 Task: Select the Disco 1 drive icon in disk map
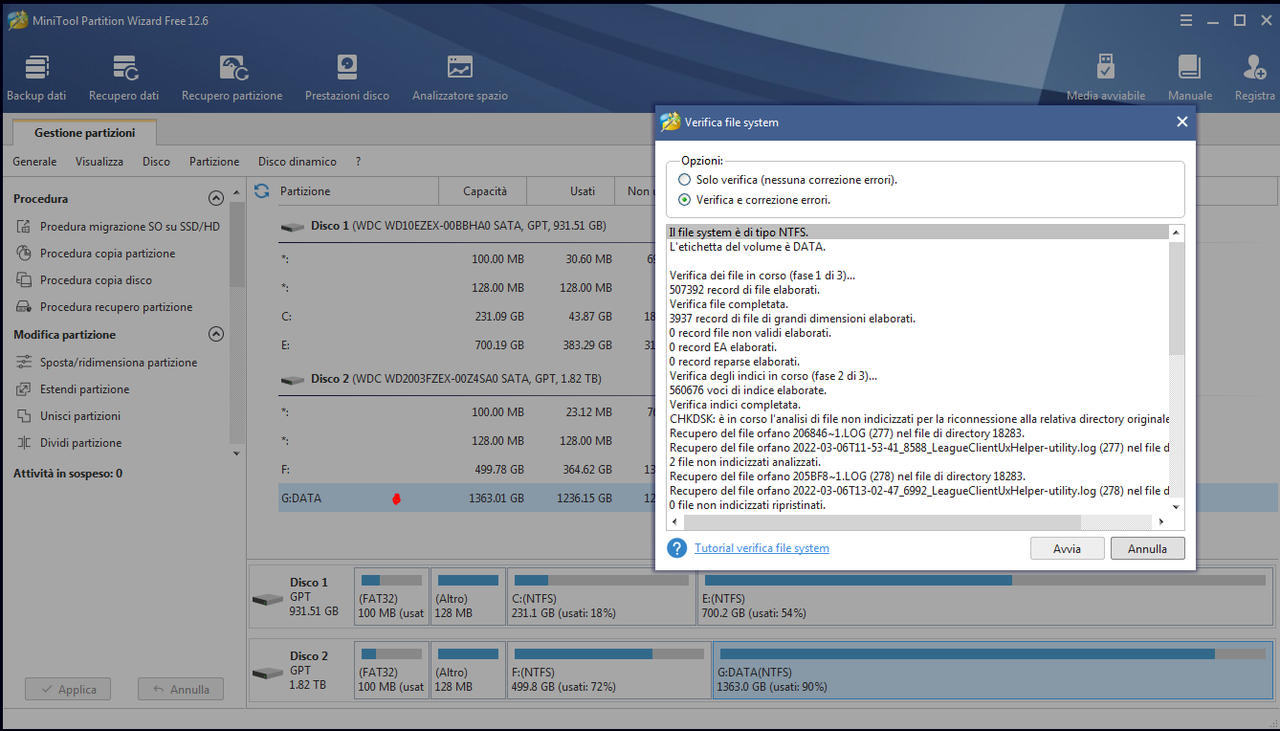click(x=267, y=599)
